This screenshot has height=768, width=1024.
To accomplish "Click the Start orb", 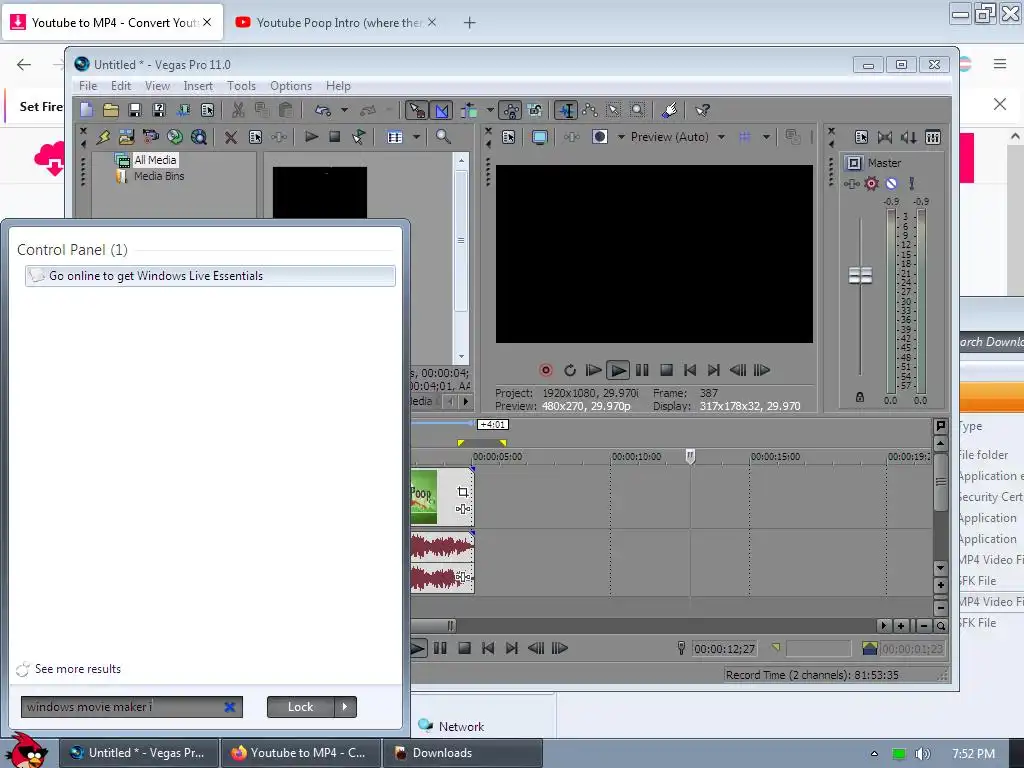I will point(29,750).
